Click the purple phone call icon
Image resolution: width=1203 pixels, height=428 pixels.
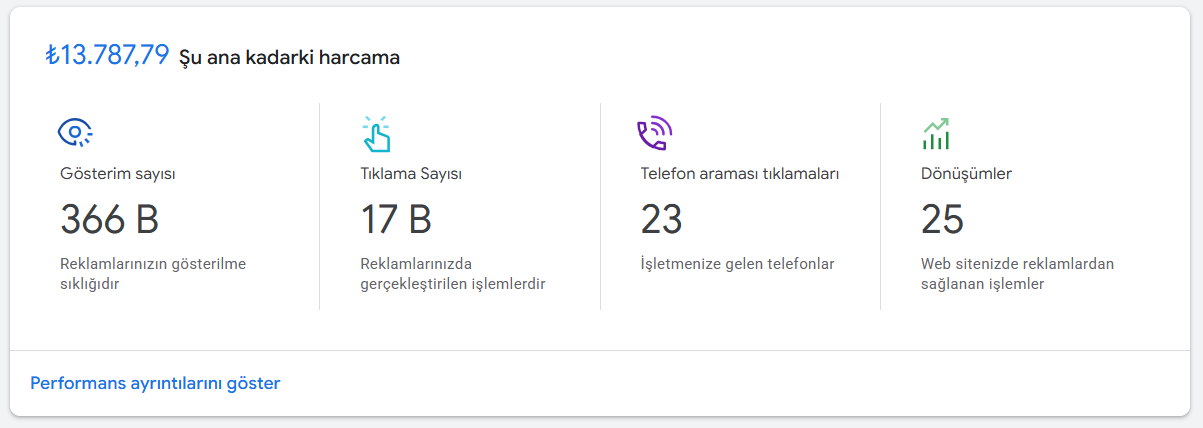(x=654, y=133)
